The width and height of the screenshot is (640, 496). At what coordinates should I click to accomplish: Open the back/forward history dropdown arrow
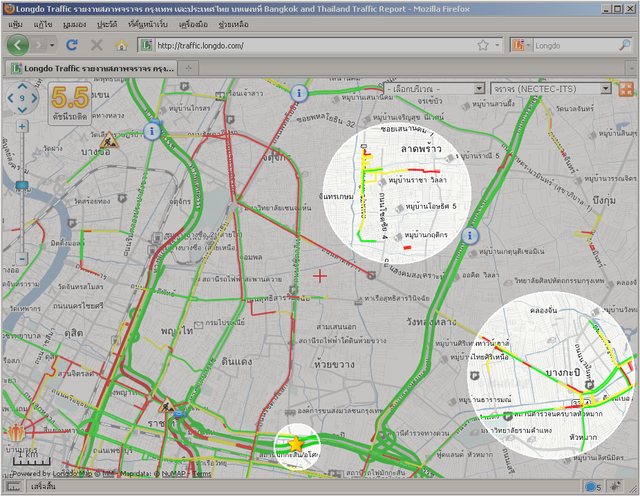tap(52, 45)
